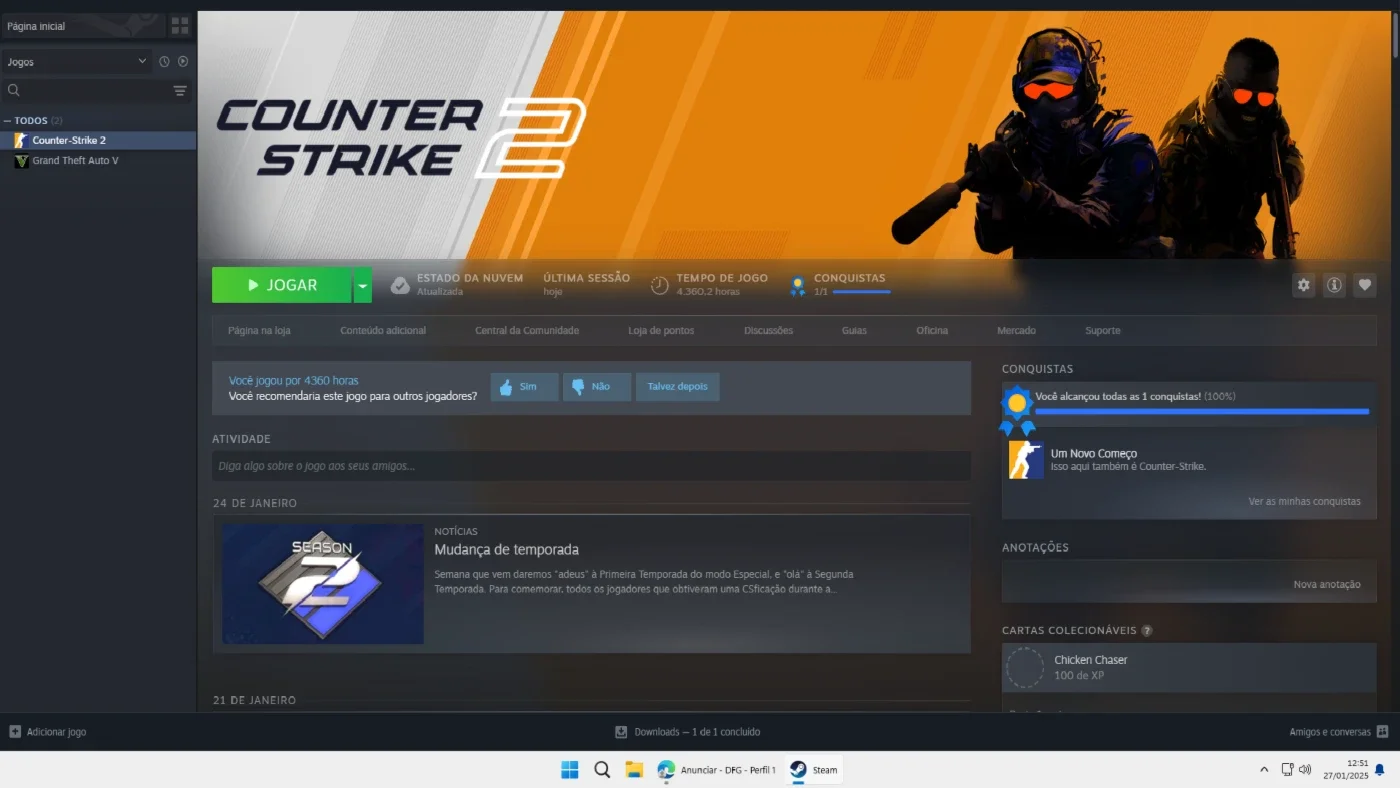
Task: Open Um Novo Começo achievement icon
Action: point(1026,460)
